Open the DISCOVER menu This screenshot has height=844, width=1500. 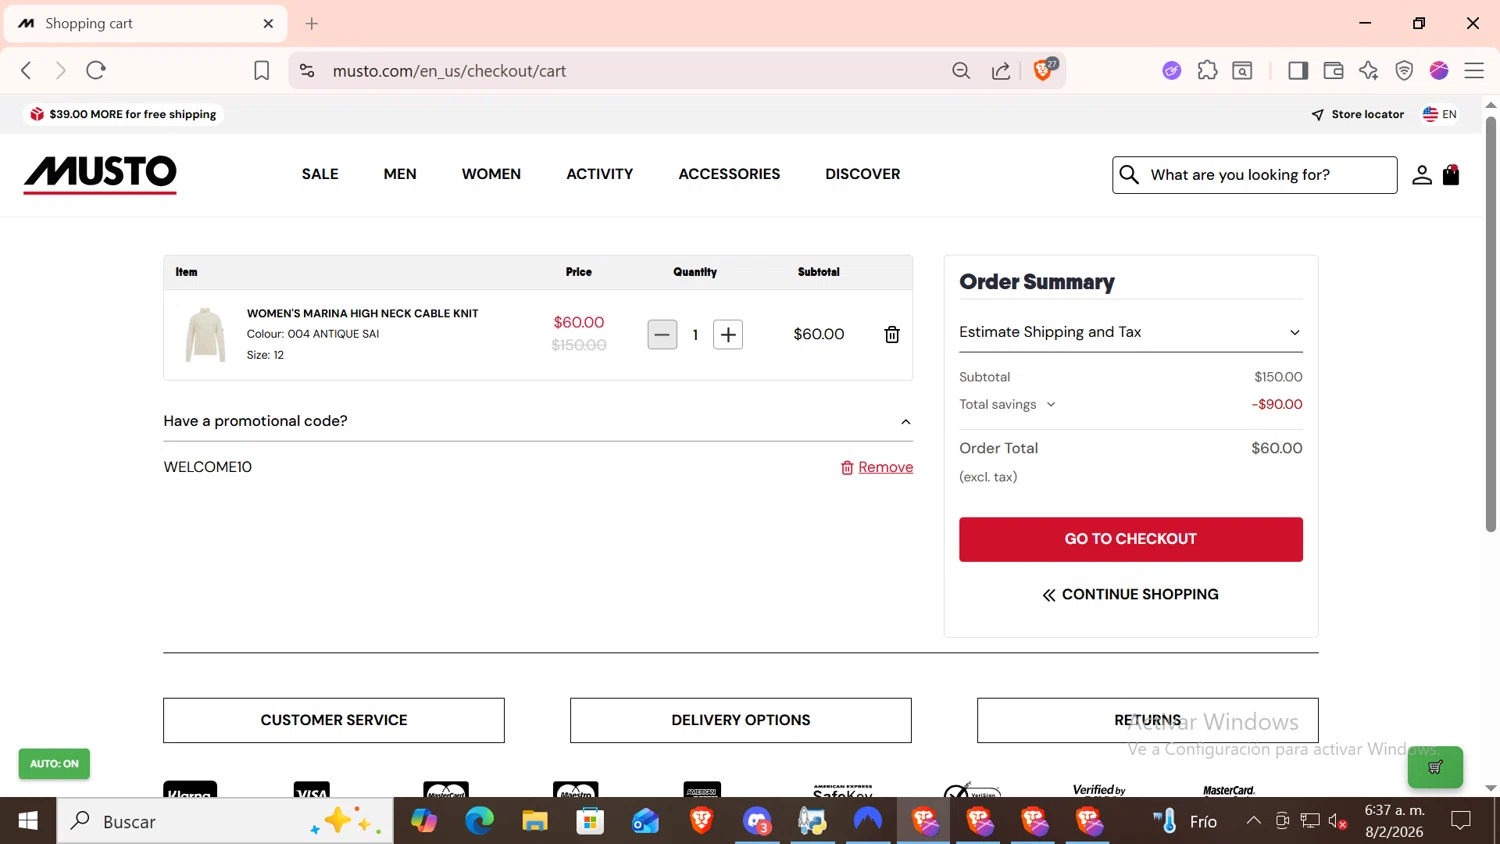click(863, 174)
